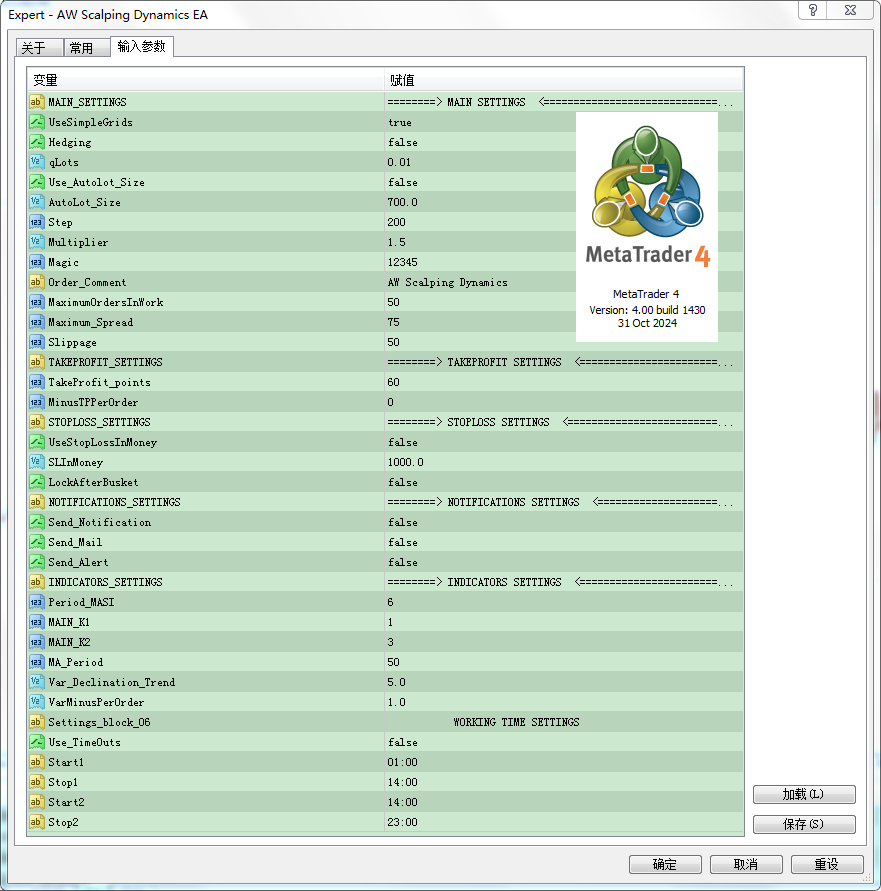Confirm settings with the 确定 button

[665, 864]
